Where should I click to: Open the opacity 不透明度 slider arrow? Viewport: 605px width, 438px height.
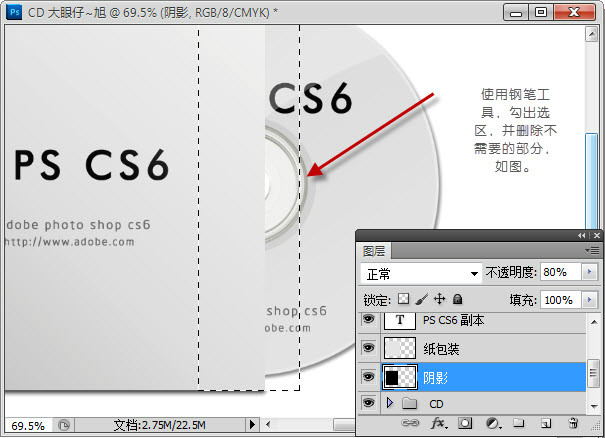(x=587, y=272)
